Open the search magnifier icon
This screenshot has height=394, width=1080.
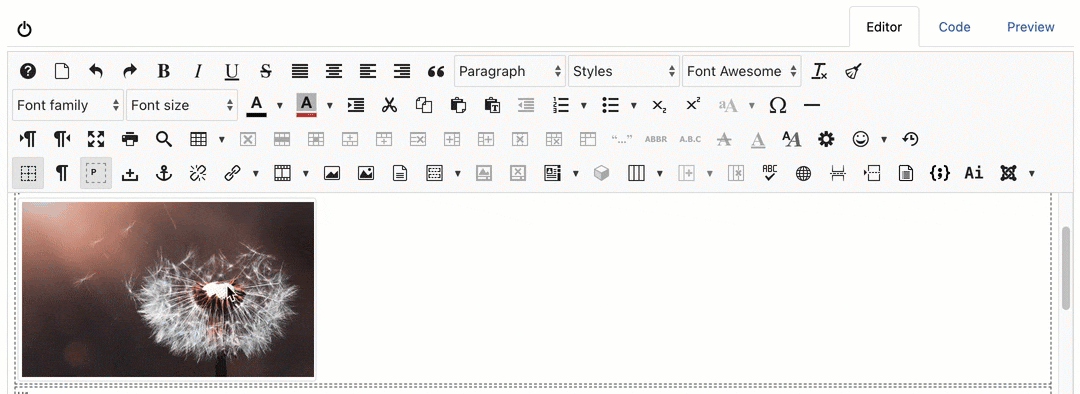tap(163, 139)
